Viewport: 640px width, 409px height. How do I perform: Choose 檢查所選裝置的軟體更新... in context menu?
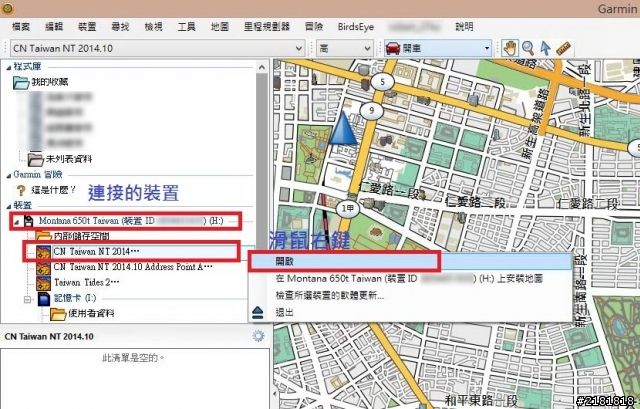click(x=410, y=296)
